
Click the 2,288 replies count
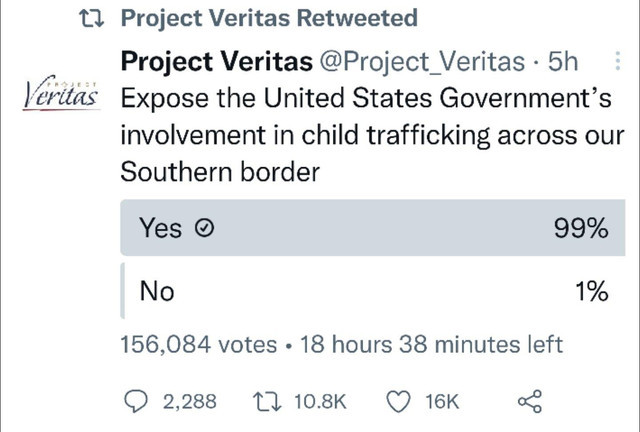tap(190, 401)
